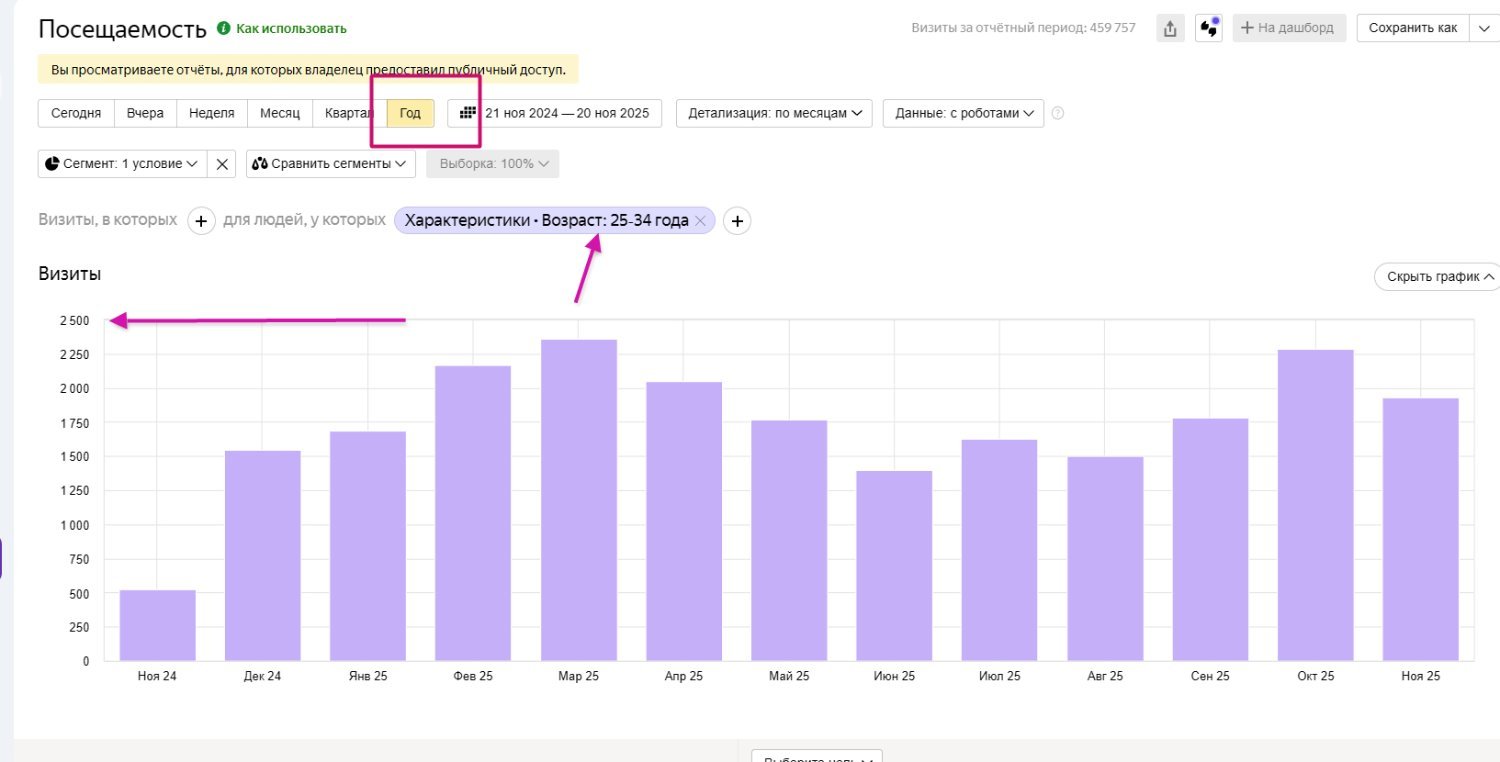Image resolution: width=1500 pixels, height=762 pixels.
Task: Click the calendar icon beside date range
Action: tap(467, 113)
